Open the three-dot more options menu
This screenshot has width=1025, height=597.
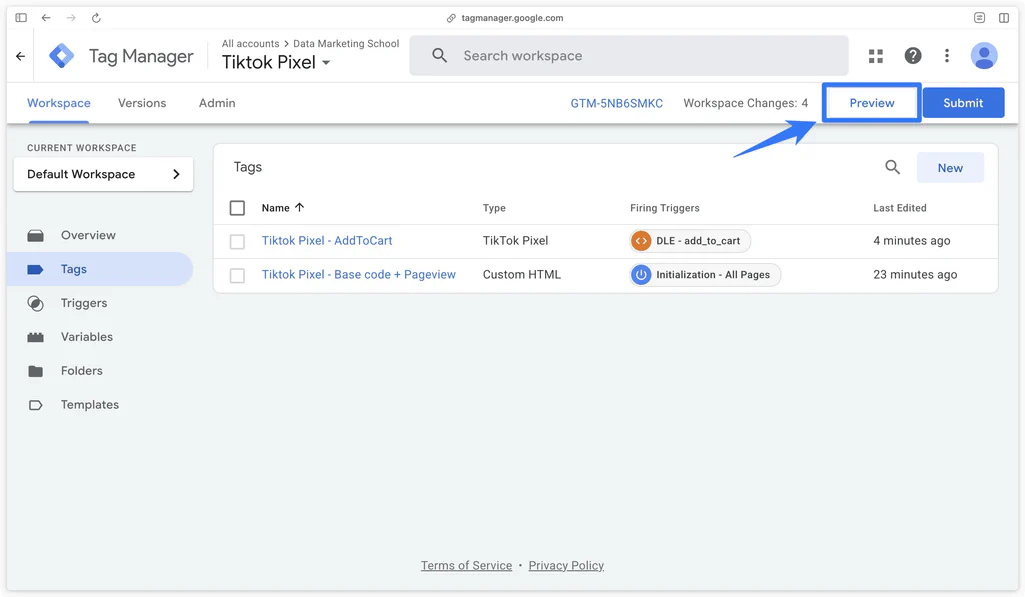[947, 56]
